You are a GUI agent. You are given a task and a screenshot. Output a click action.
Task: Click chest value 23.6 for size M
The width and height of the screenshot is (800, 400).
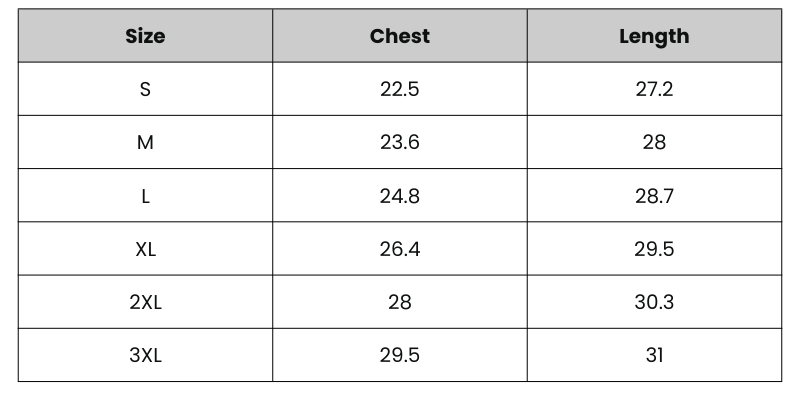pyautogui.click(x=399, y=142)
